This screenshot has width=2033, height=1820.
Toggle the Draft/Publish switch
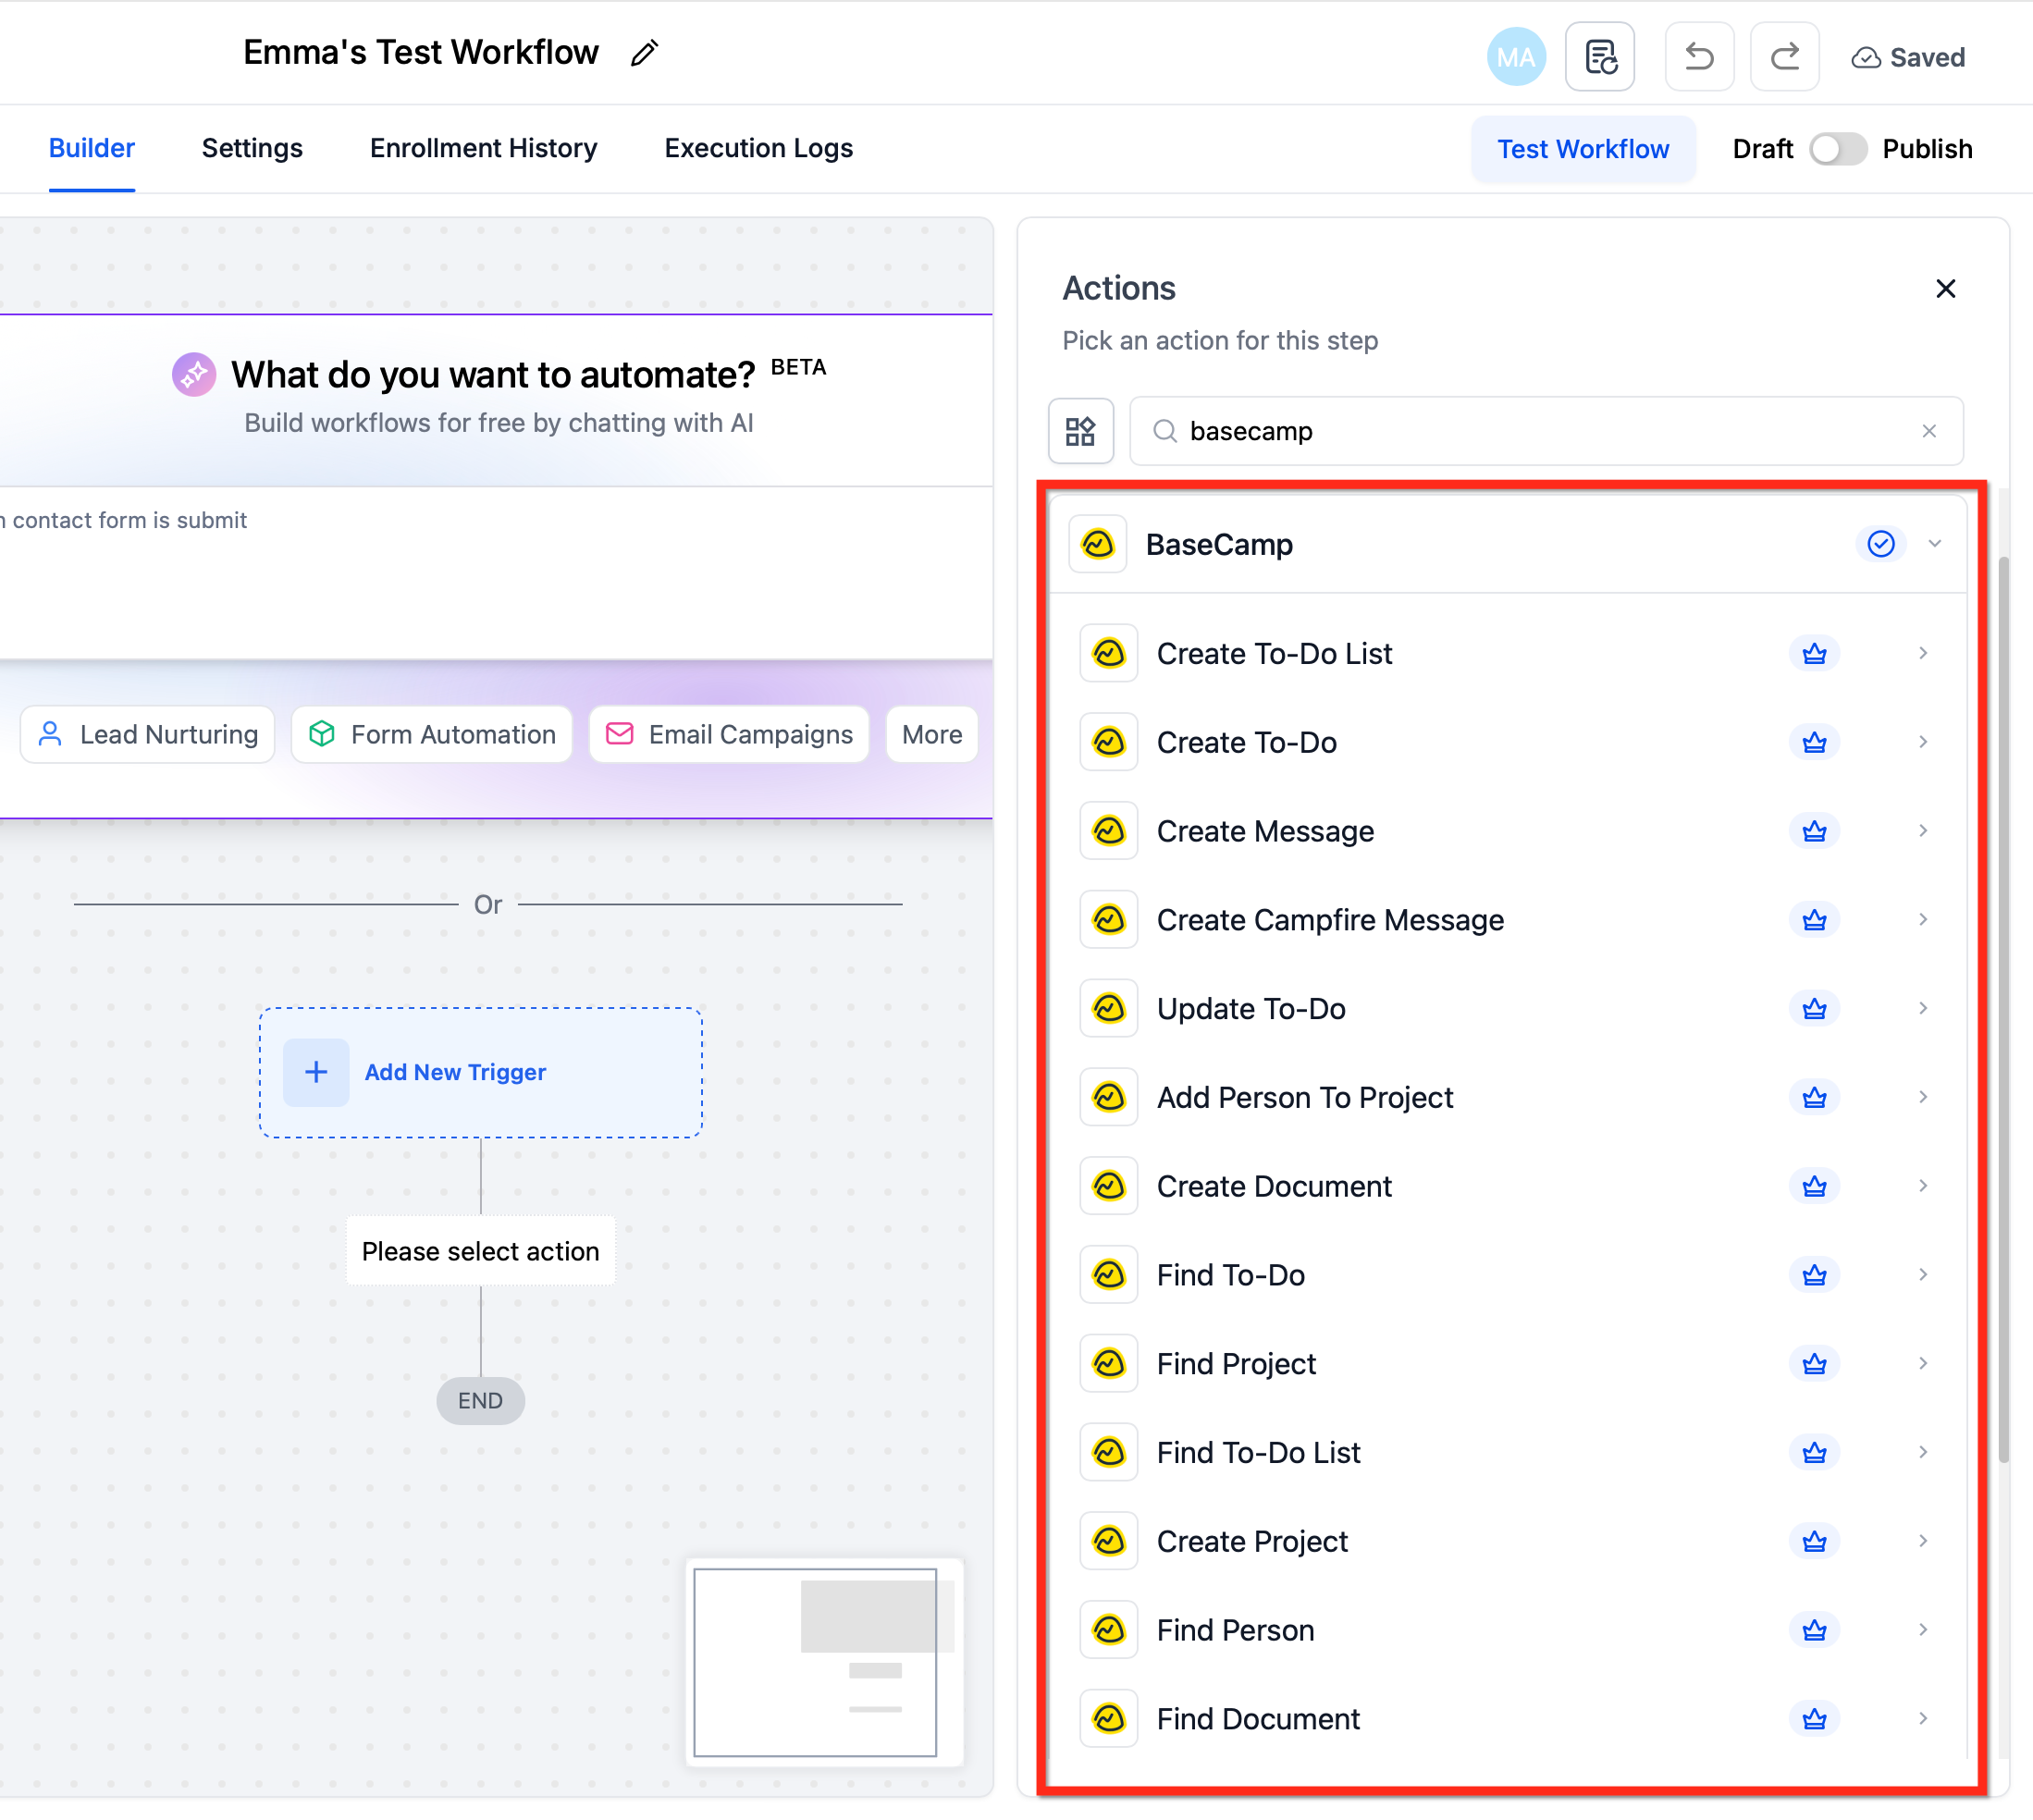coord(1837,149)
